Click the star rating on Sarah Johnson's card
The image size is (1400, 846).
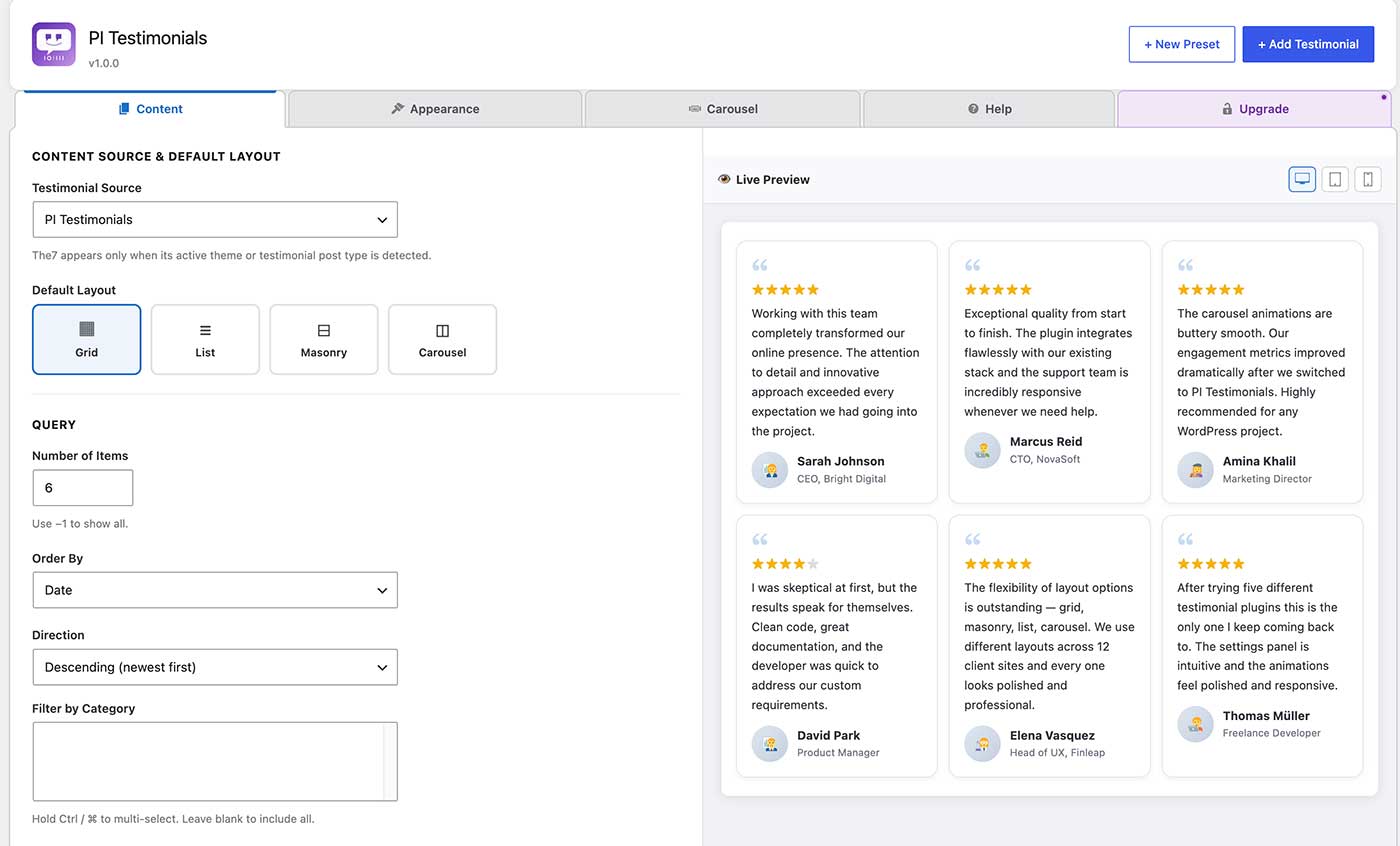785,290
